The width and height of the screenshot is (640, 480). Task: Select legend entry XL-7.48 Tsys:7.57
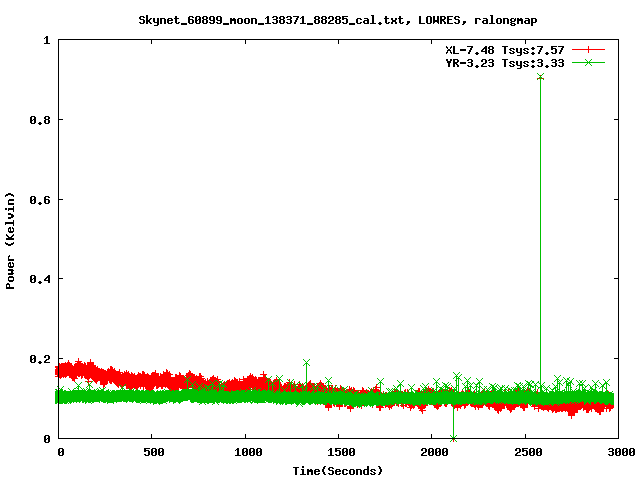pyautogui.click(x=504, y=50)
